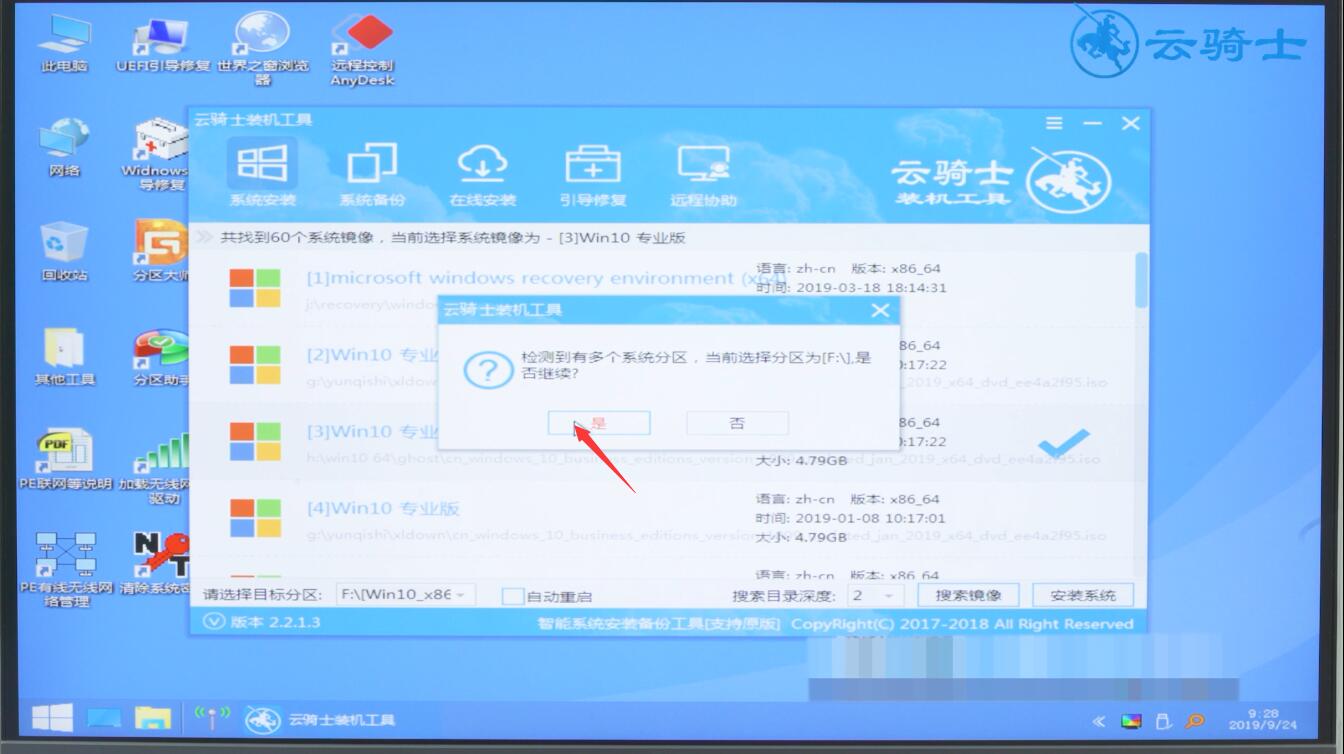Open the PE有线无线网络管理 desktop shortcut
Viewport: 1344px width, 754px height.
coord(64,570)
